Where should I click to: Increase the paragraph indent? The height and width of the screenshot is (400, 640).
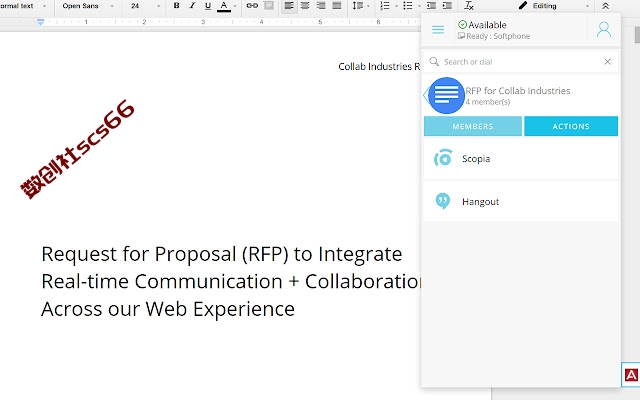(x=447, y=6)
